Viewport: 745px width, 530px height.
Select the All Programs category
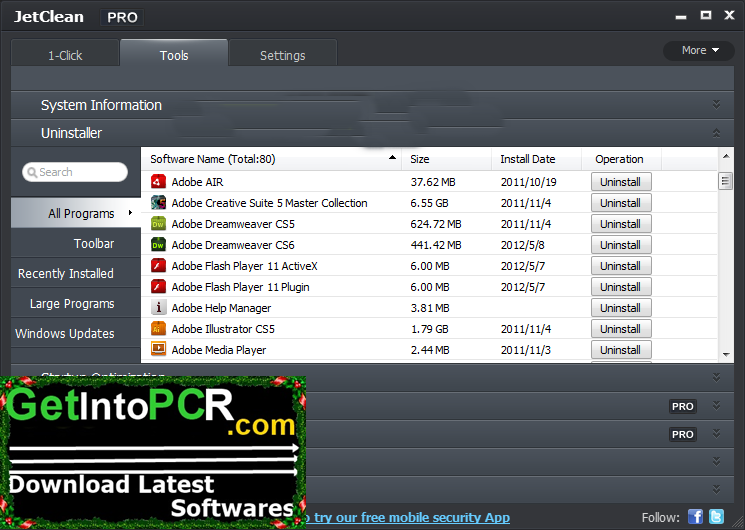point(76,213)
